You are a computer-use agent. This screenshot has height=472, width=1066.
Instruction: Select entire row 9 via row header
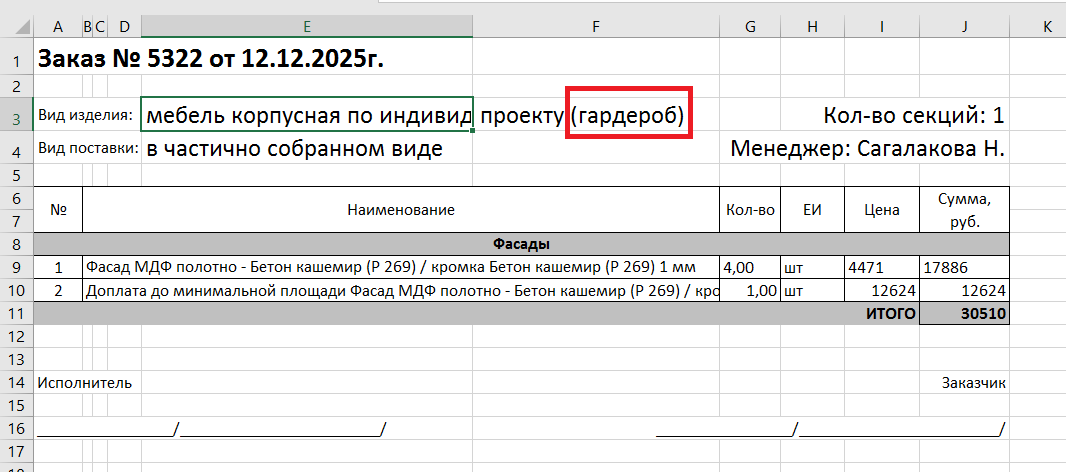coord(16,268)
